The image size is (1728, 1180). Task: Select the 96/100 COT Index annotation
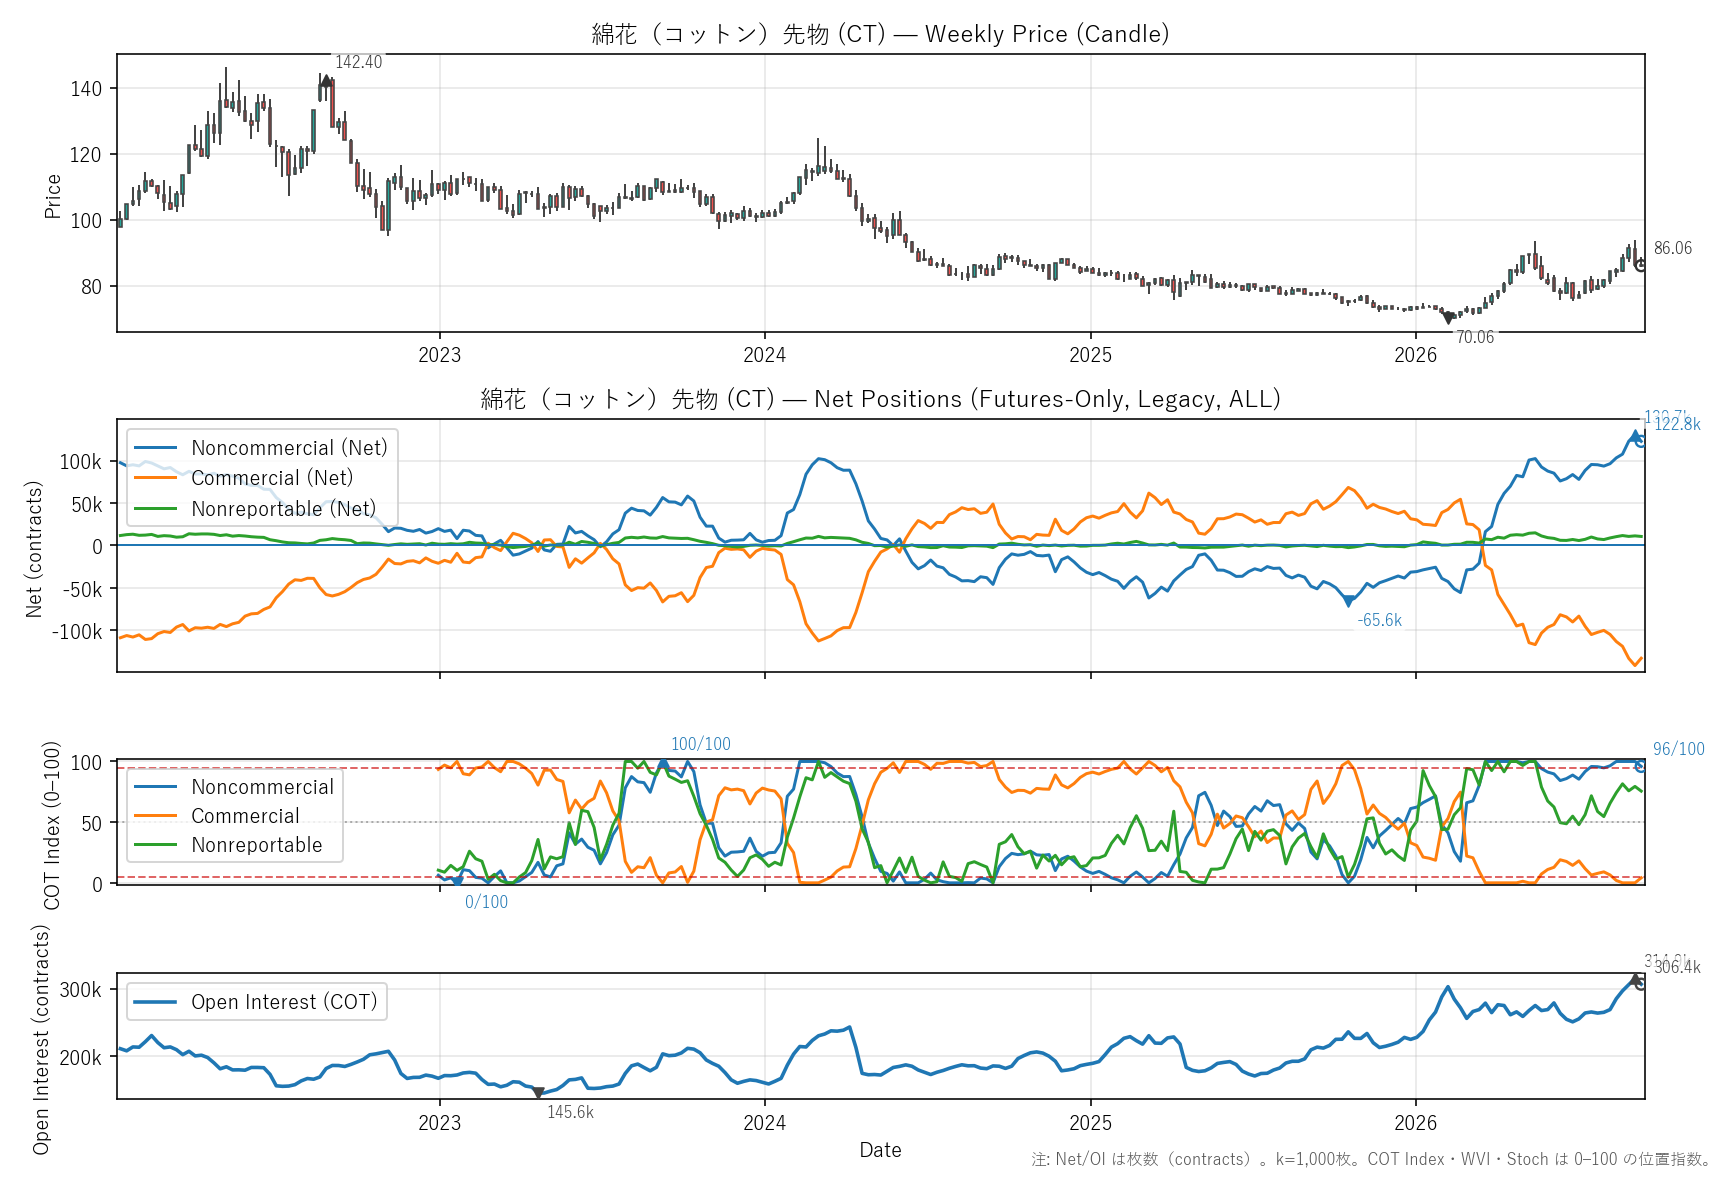[x=1679, y=749]
